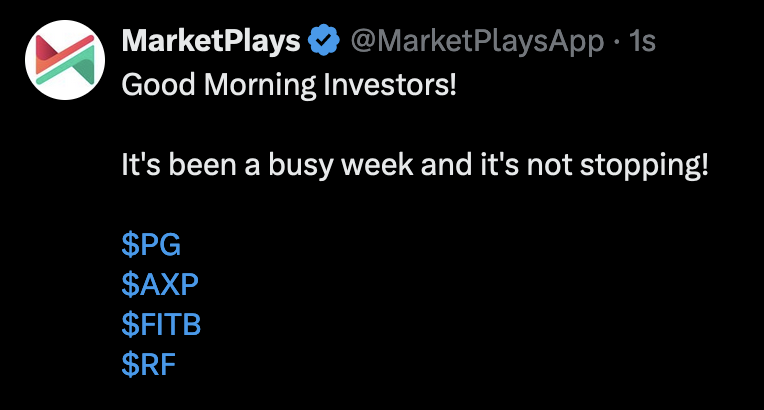Click the 1s tweet timestamp
The width and height of the screenshot is (764, 410).
pos(642,42)
